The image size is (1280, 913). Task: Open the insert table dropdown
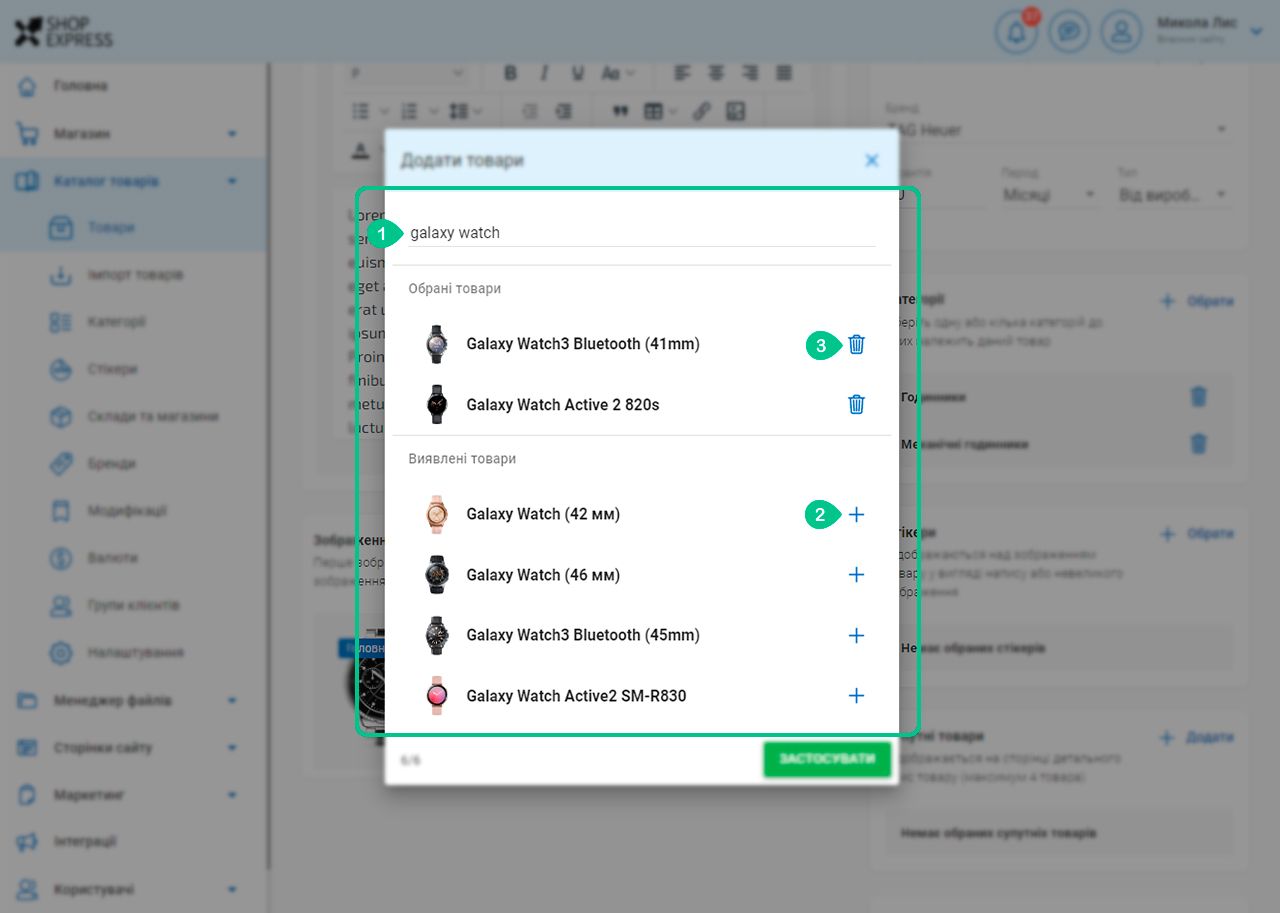(x=660, y=111)
